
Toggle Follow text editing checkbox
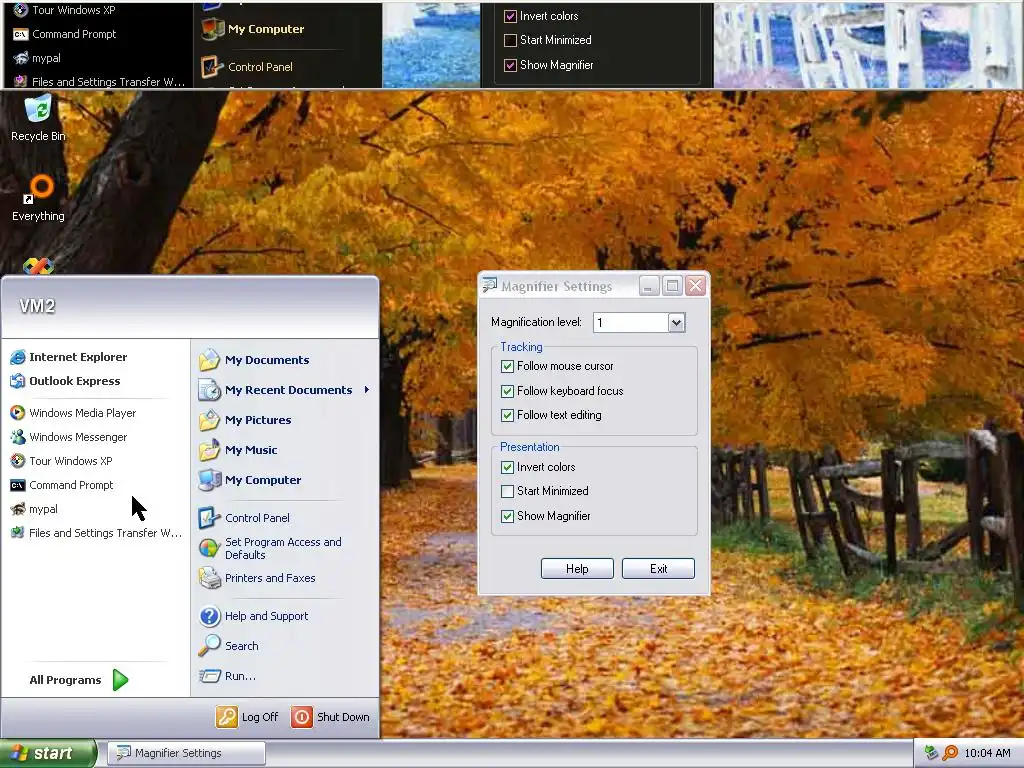click(x=507, y=415)
